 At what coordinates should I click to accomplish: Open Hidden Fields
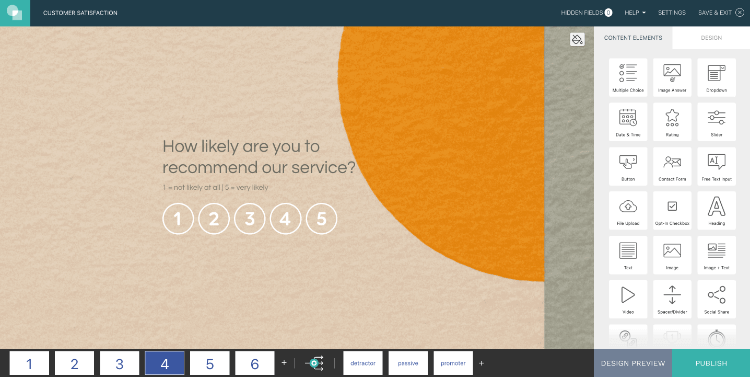coord(586,13)
